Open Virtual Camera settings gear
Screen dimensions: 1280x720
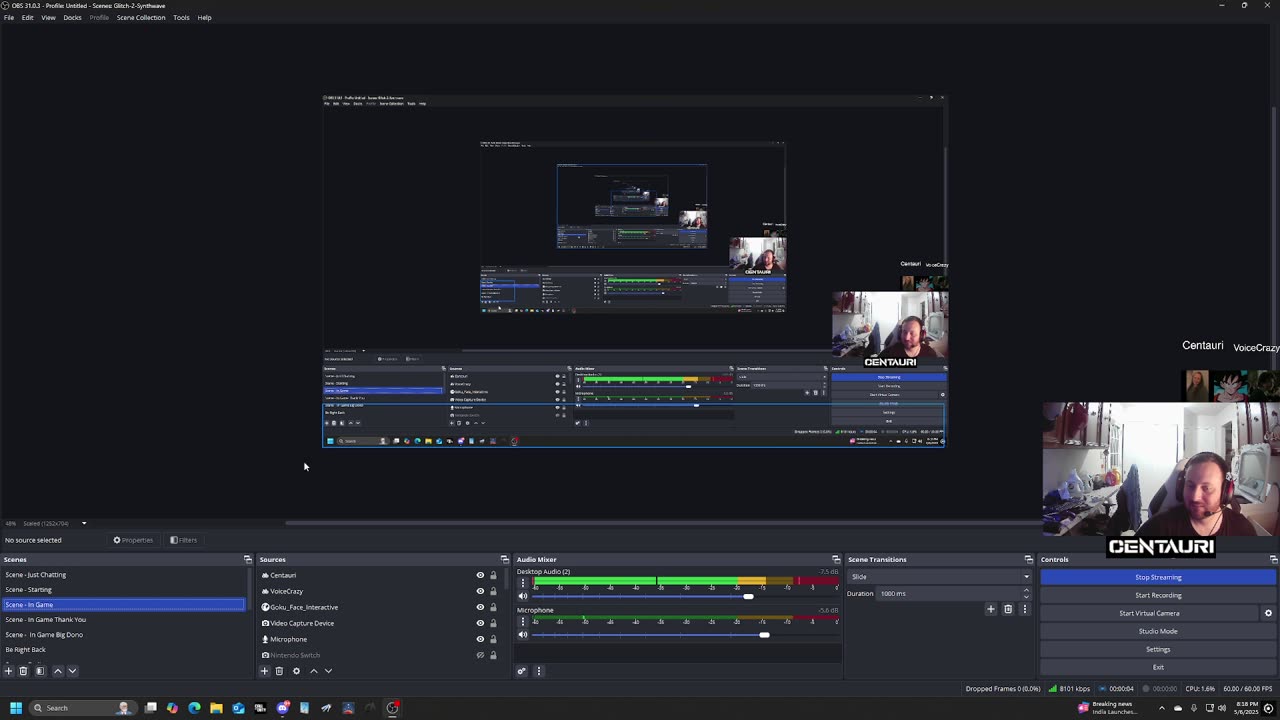(x=1268, y=613)
